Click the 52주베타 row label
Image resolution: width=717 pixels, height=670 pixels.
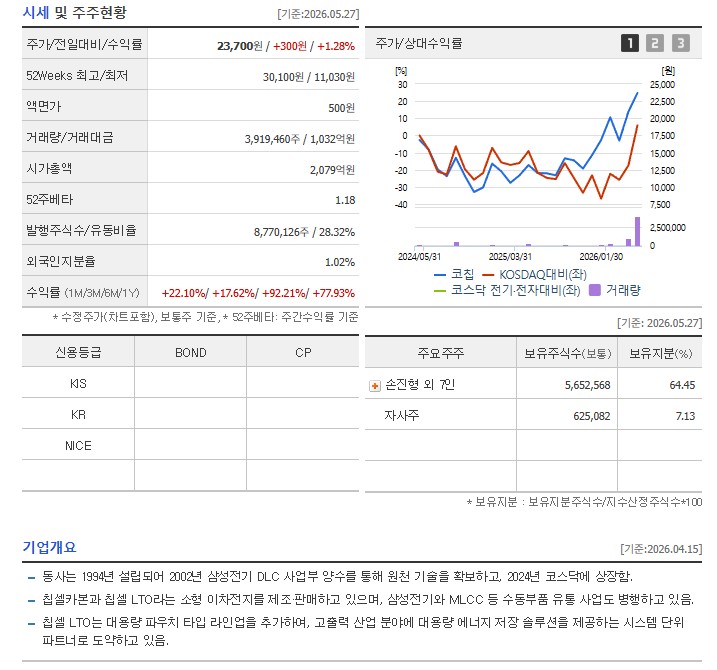(x=49, y=199)
